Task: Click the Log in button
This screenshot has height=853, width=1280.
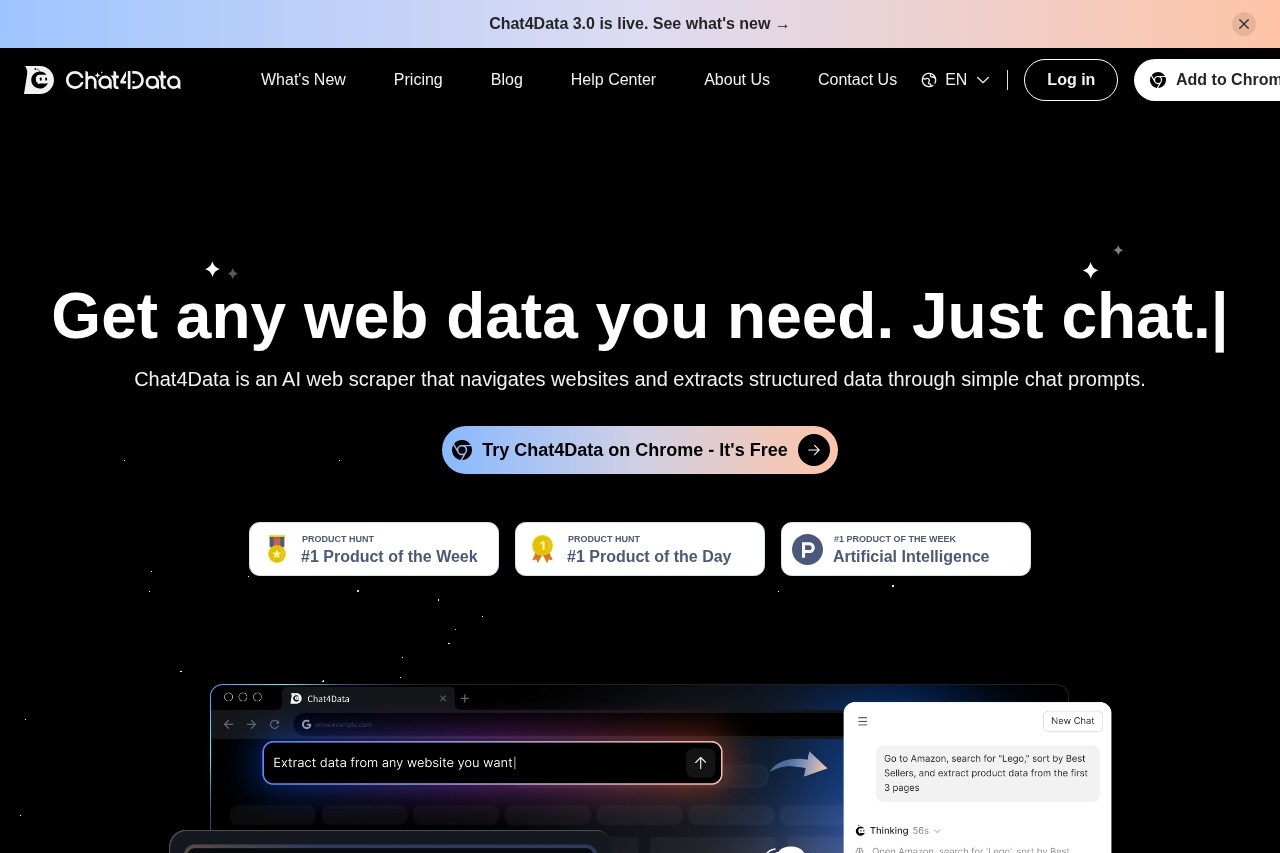Action: pos(1071,80)
